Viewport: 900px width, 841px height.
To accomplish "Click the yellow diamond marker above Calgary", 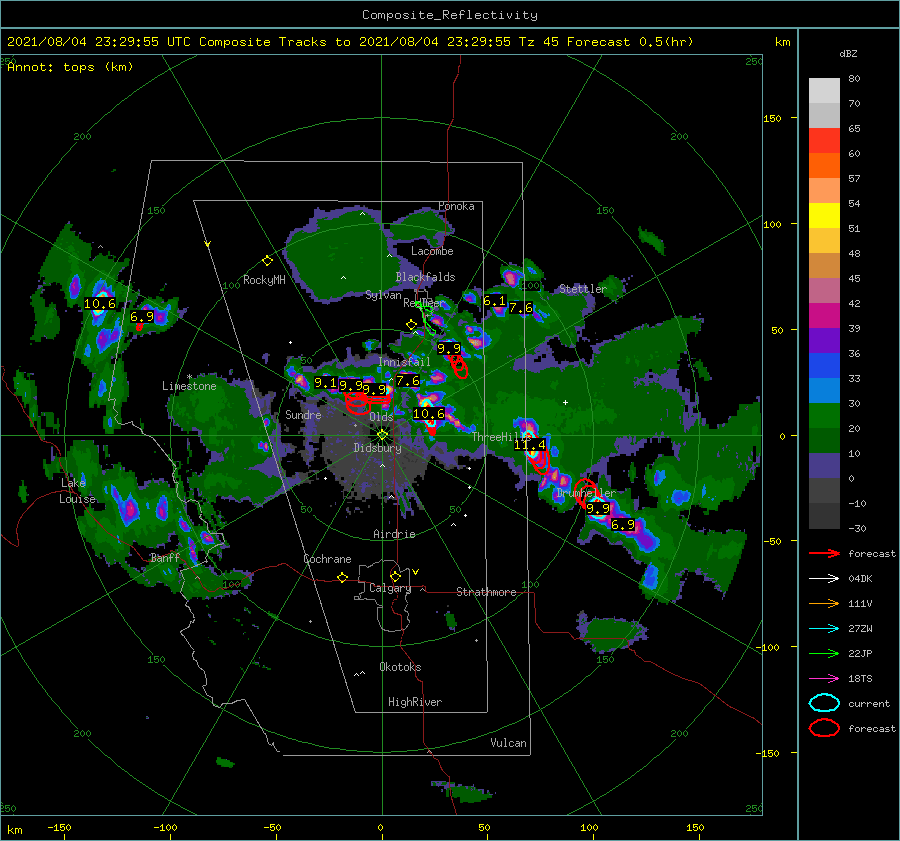I will (x=395, y=576).
